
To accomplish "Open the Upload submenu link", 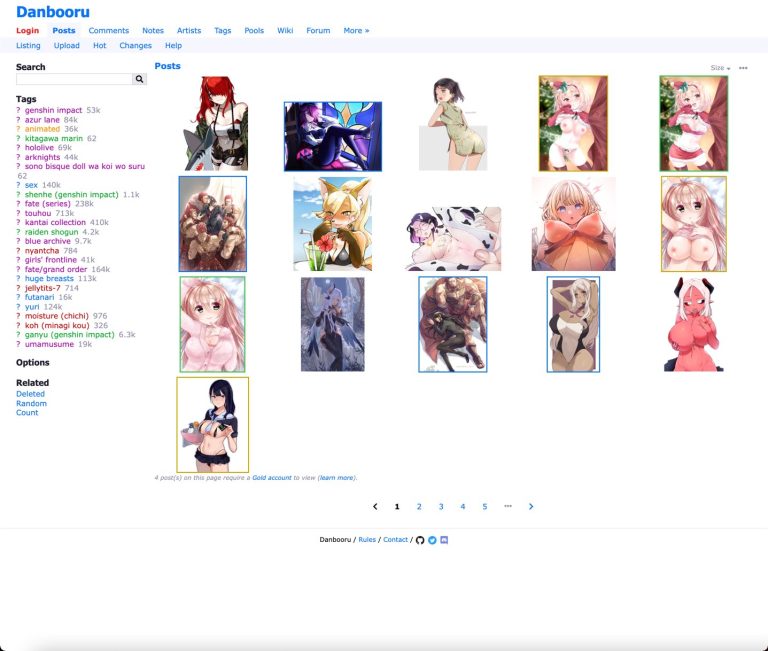I will point(67,46).
